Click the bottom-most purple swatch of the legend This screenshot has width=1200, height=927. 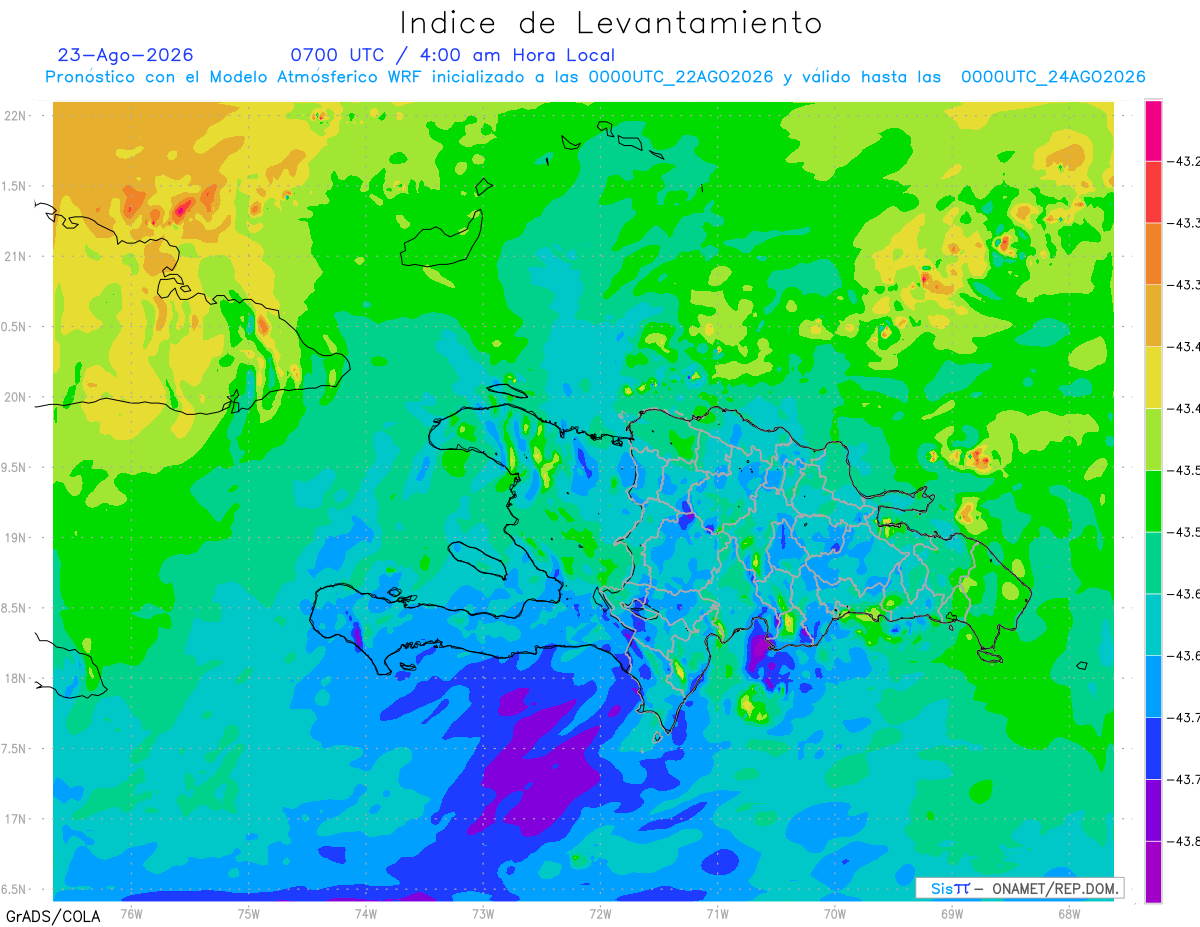(x=1153, y=871)
